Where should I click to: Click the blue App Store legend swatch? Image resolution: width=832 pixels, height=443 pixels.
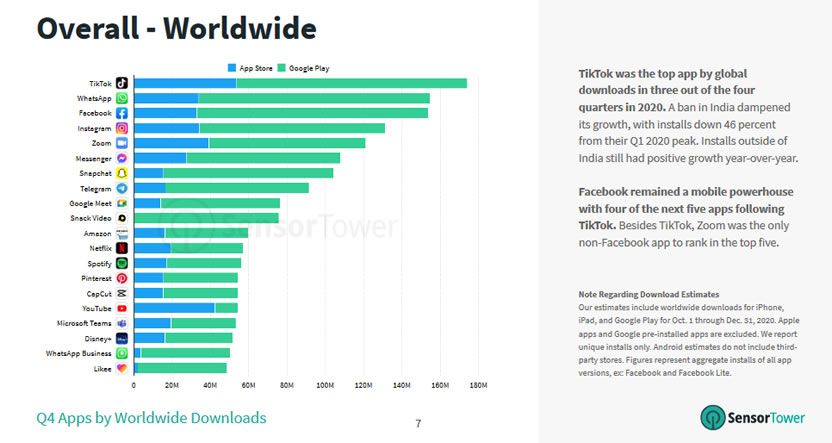(x=232, y=68)
